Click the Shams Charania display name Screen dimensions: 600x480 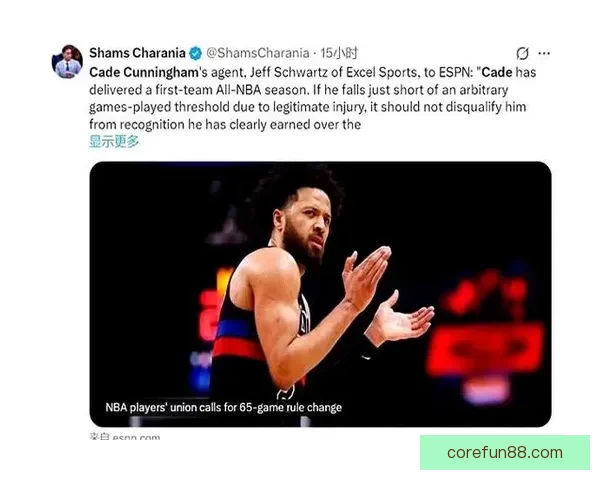coord(137,53)
